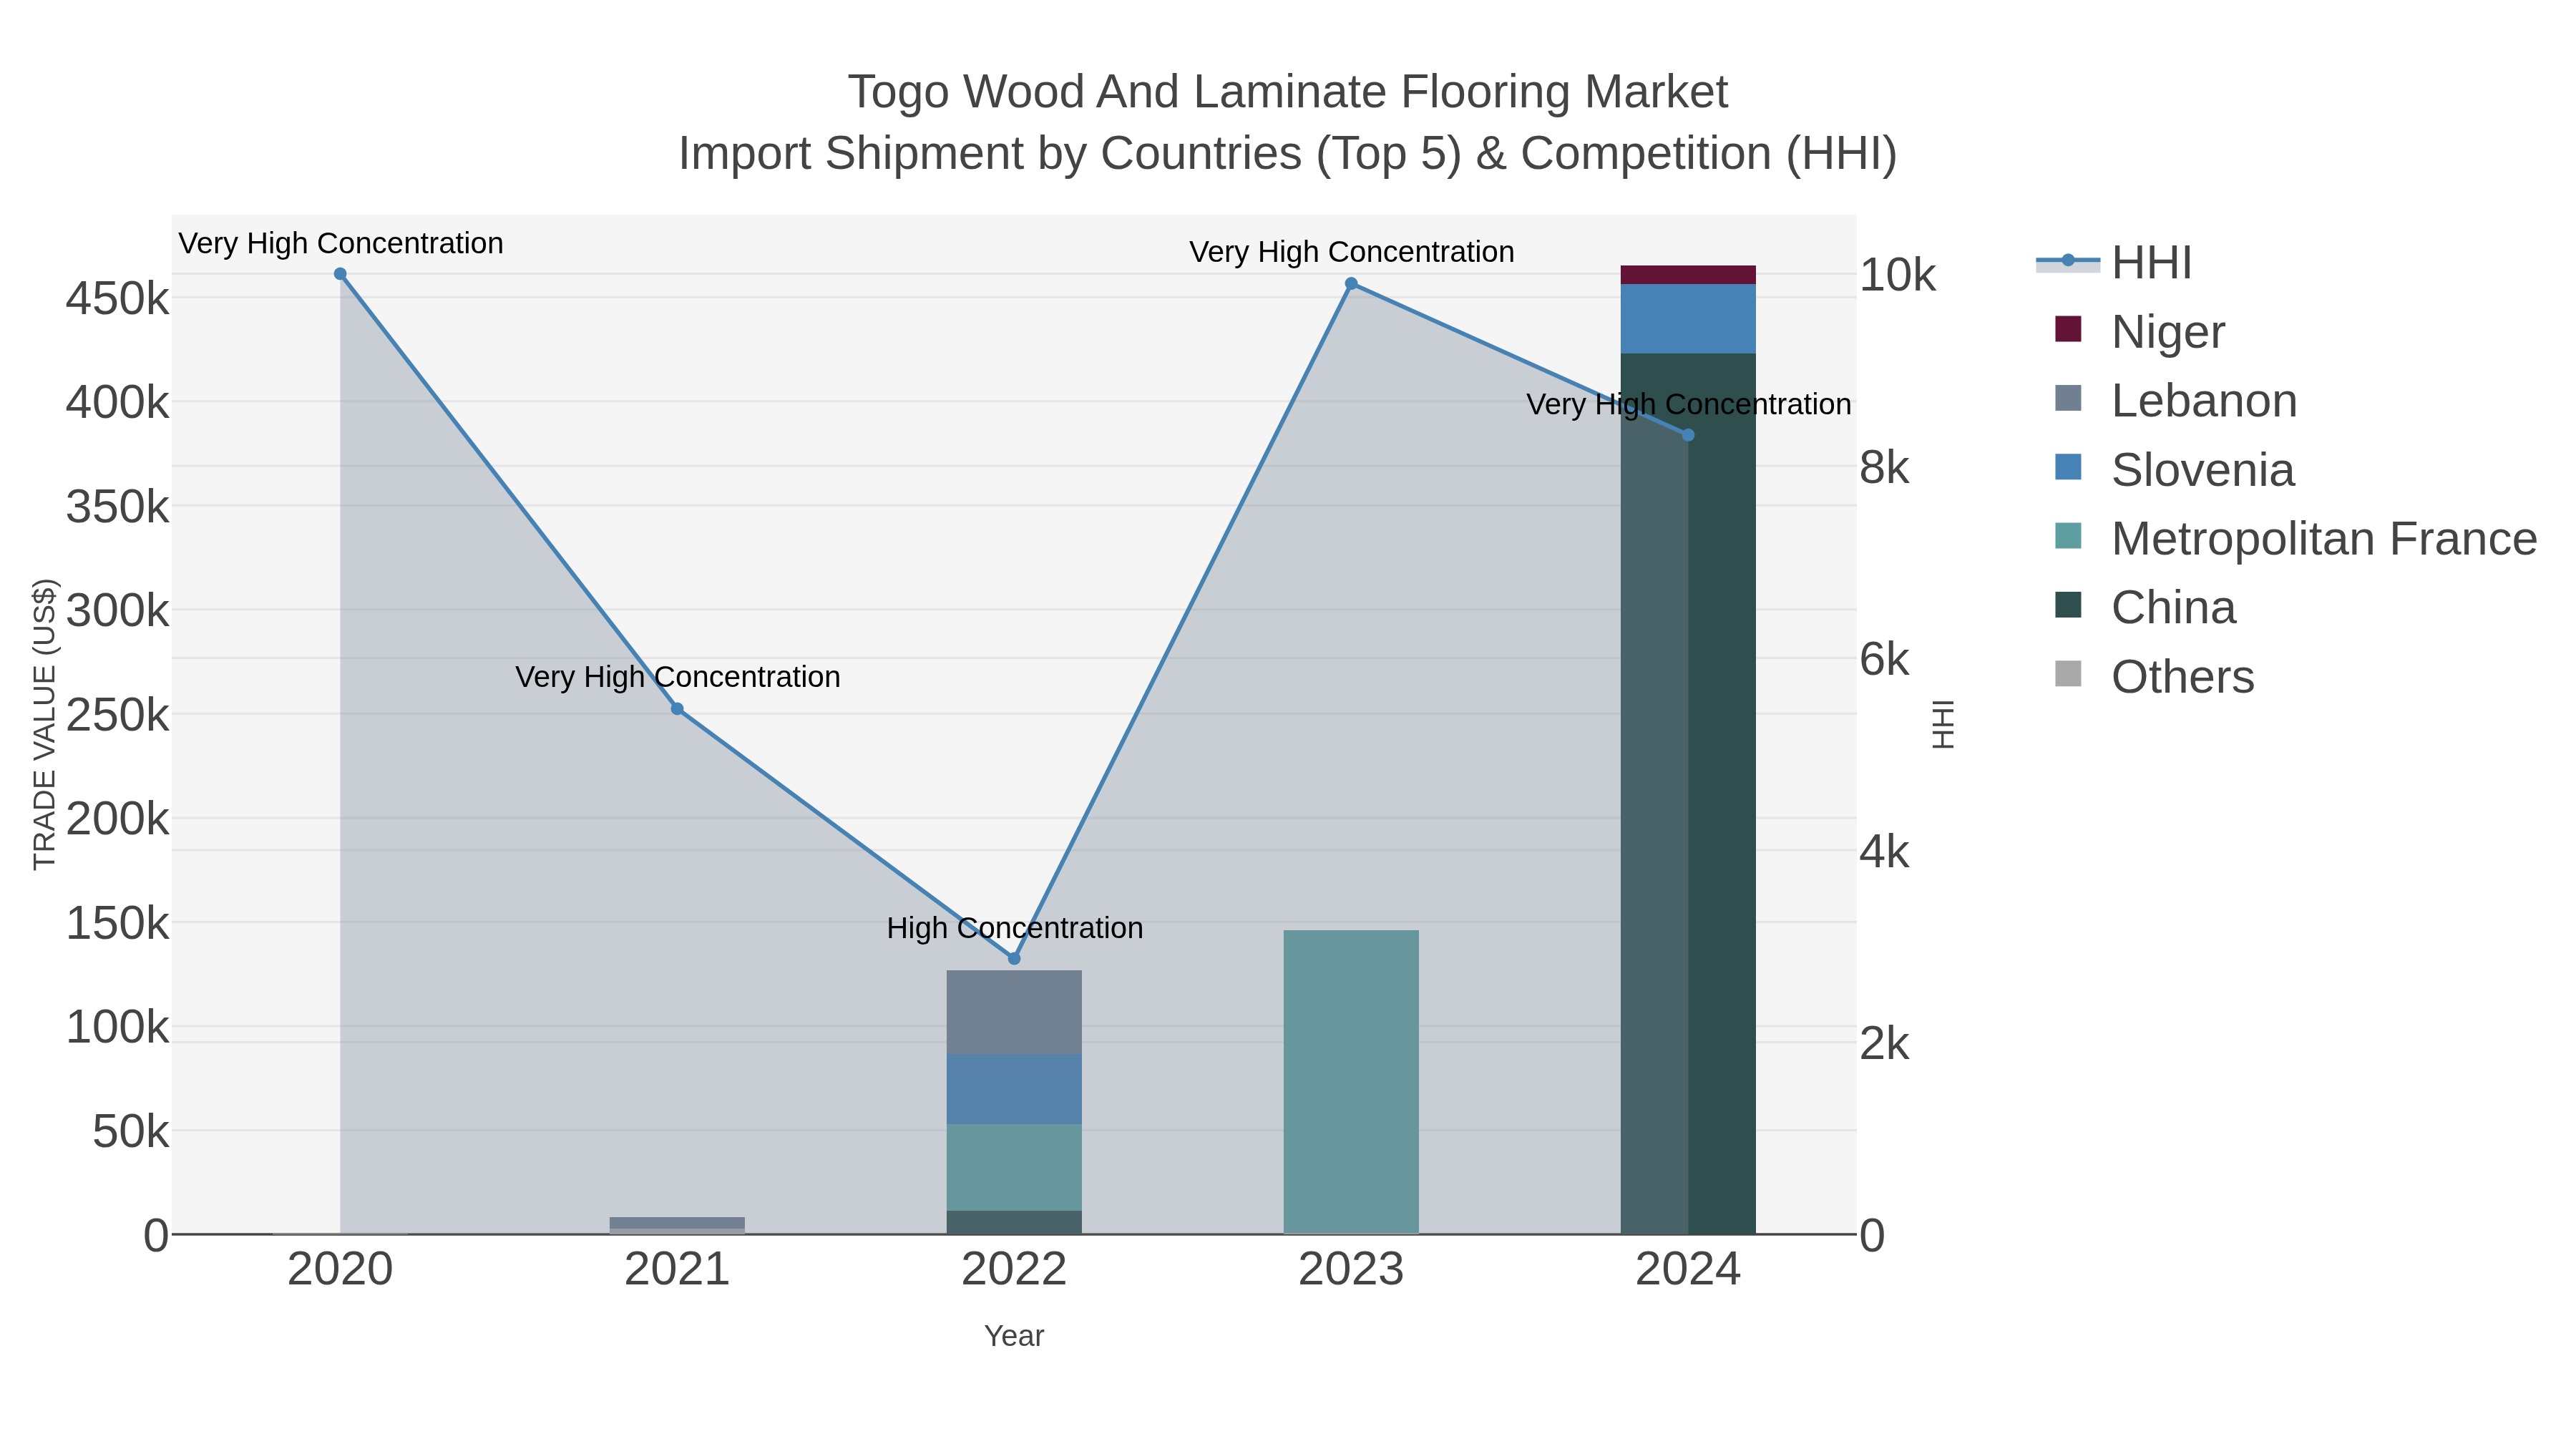Image resolution: width=2576 pixels, height=1449 pixels.
Task: Click the 2k HHI axis tick label
Action: [x=1884, y=1043]
